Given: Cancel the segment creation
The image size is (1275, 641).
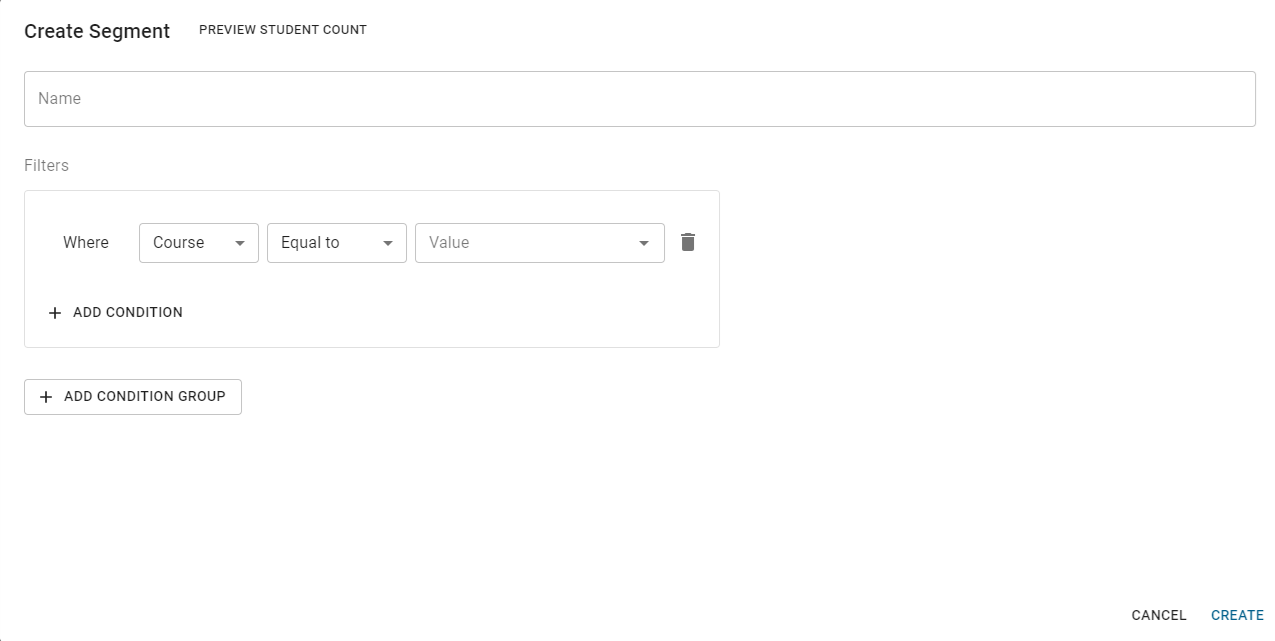Looking at the screenshot, I should pyautogui.click(x=1159, y=615).
